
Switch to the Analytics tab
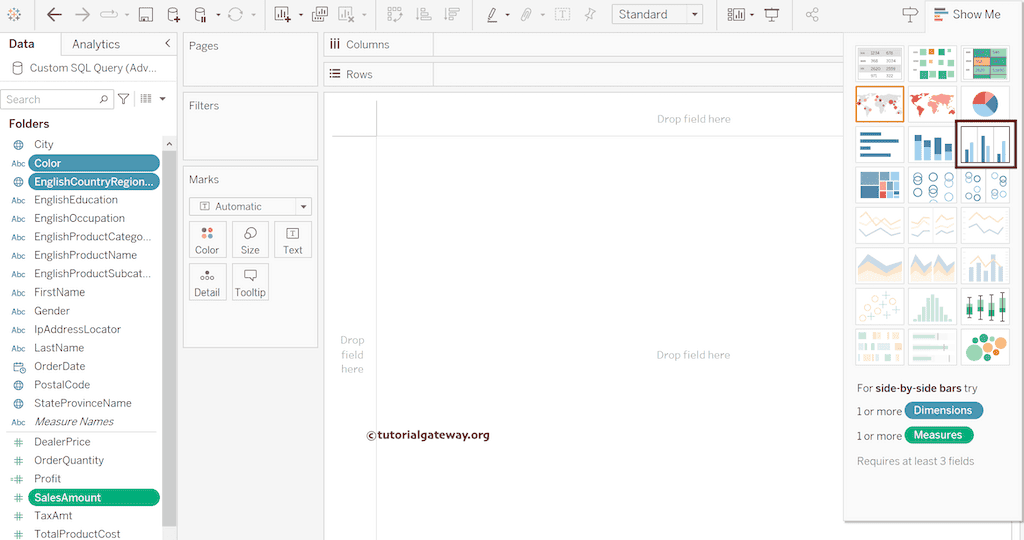(96, 44)
